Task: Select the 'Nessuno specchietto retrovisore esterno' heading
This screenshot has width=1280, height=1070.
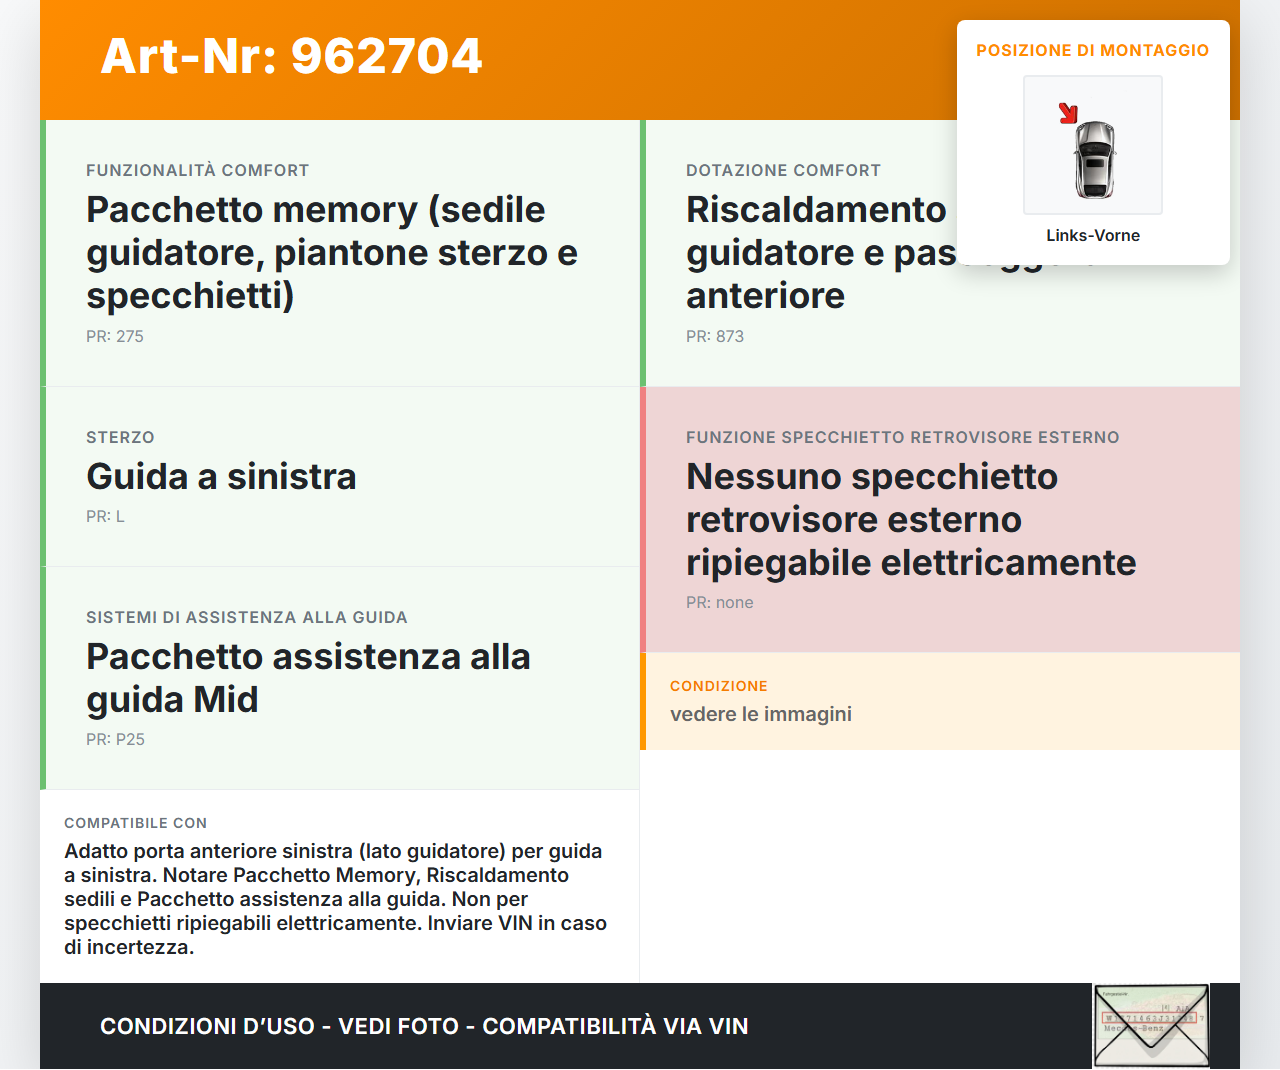Action: [911, 519]
